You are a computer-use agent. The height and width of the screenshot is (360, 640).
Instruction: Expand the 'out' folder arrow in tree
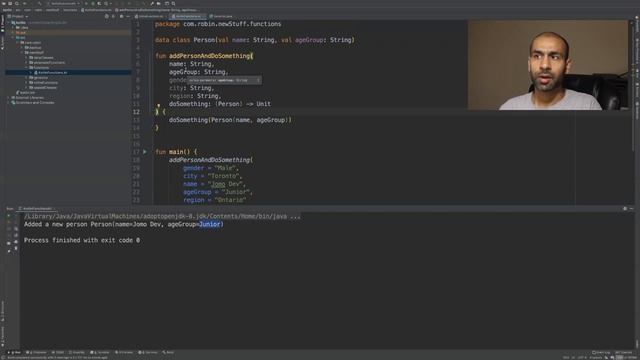[13, 33]
